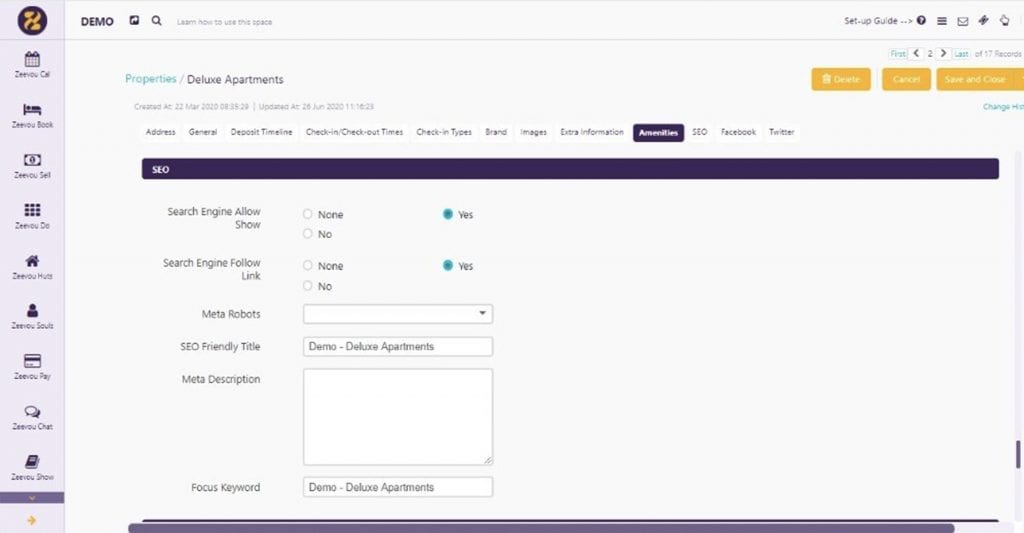Open Zeevou Pay card icon
1024x533 pixels.
coord(32,361)
